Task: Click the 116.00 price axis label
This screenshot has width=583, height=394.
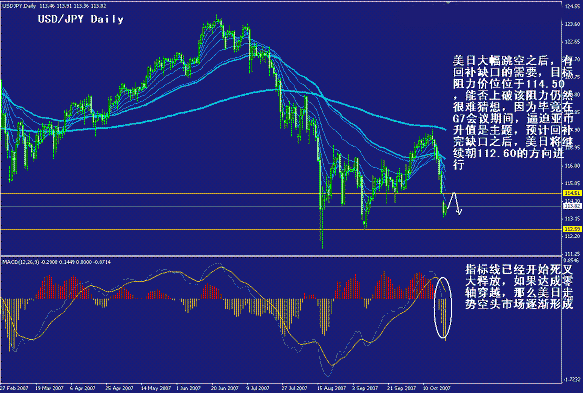Action: [573, 165]
